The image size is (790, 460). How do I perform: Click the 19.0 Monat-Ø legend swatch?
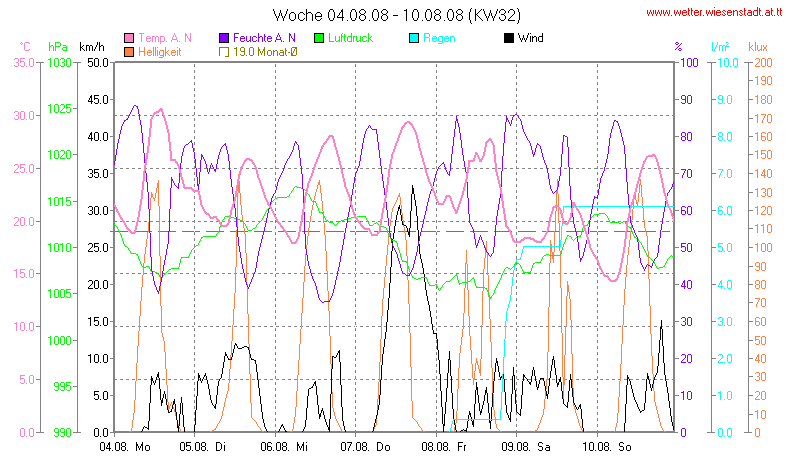coord(224,52)
